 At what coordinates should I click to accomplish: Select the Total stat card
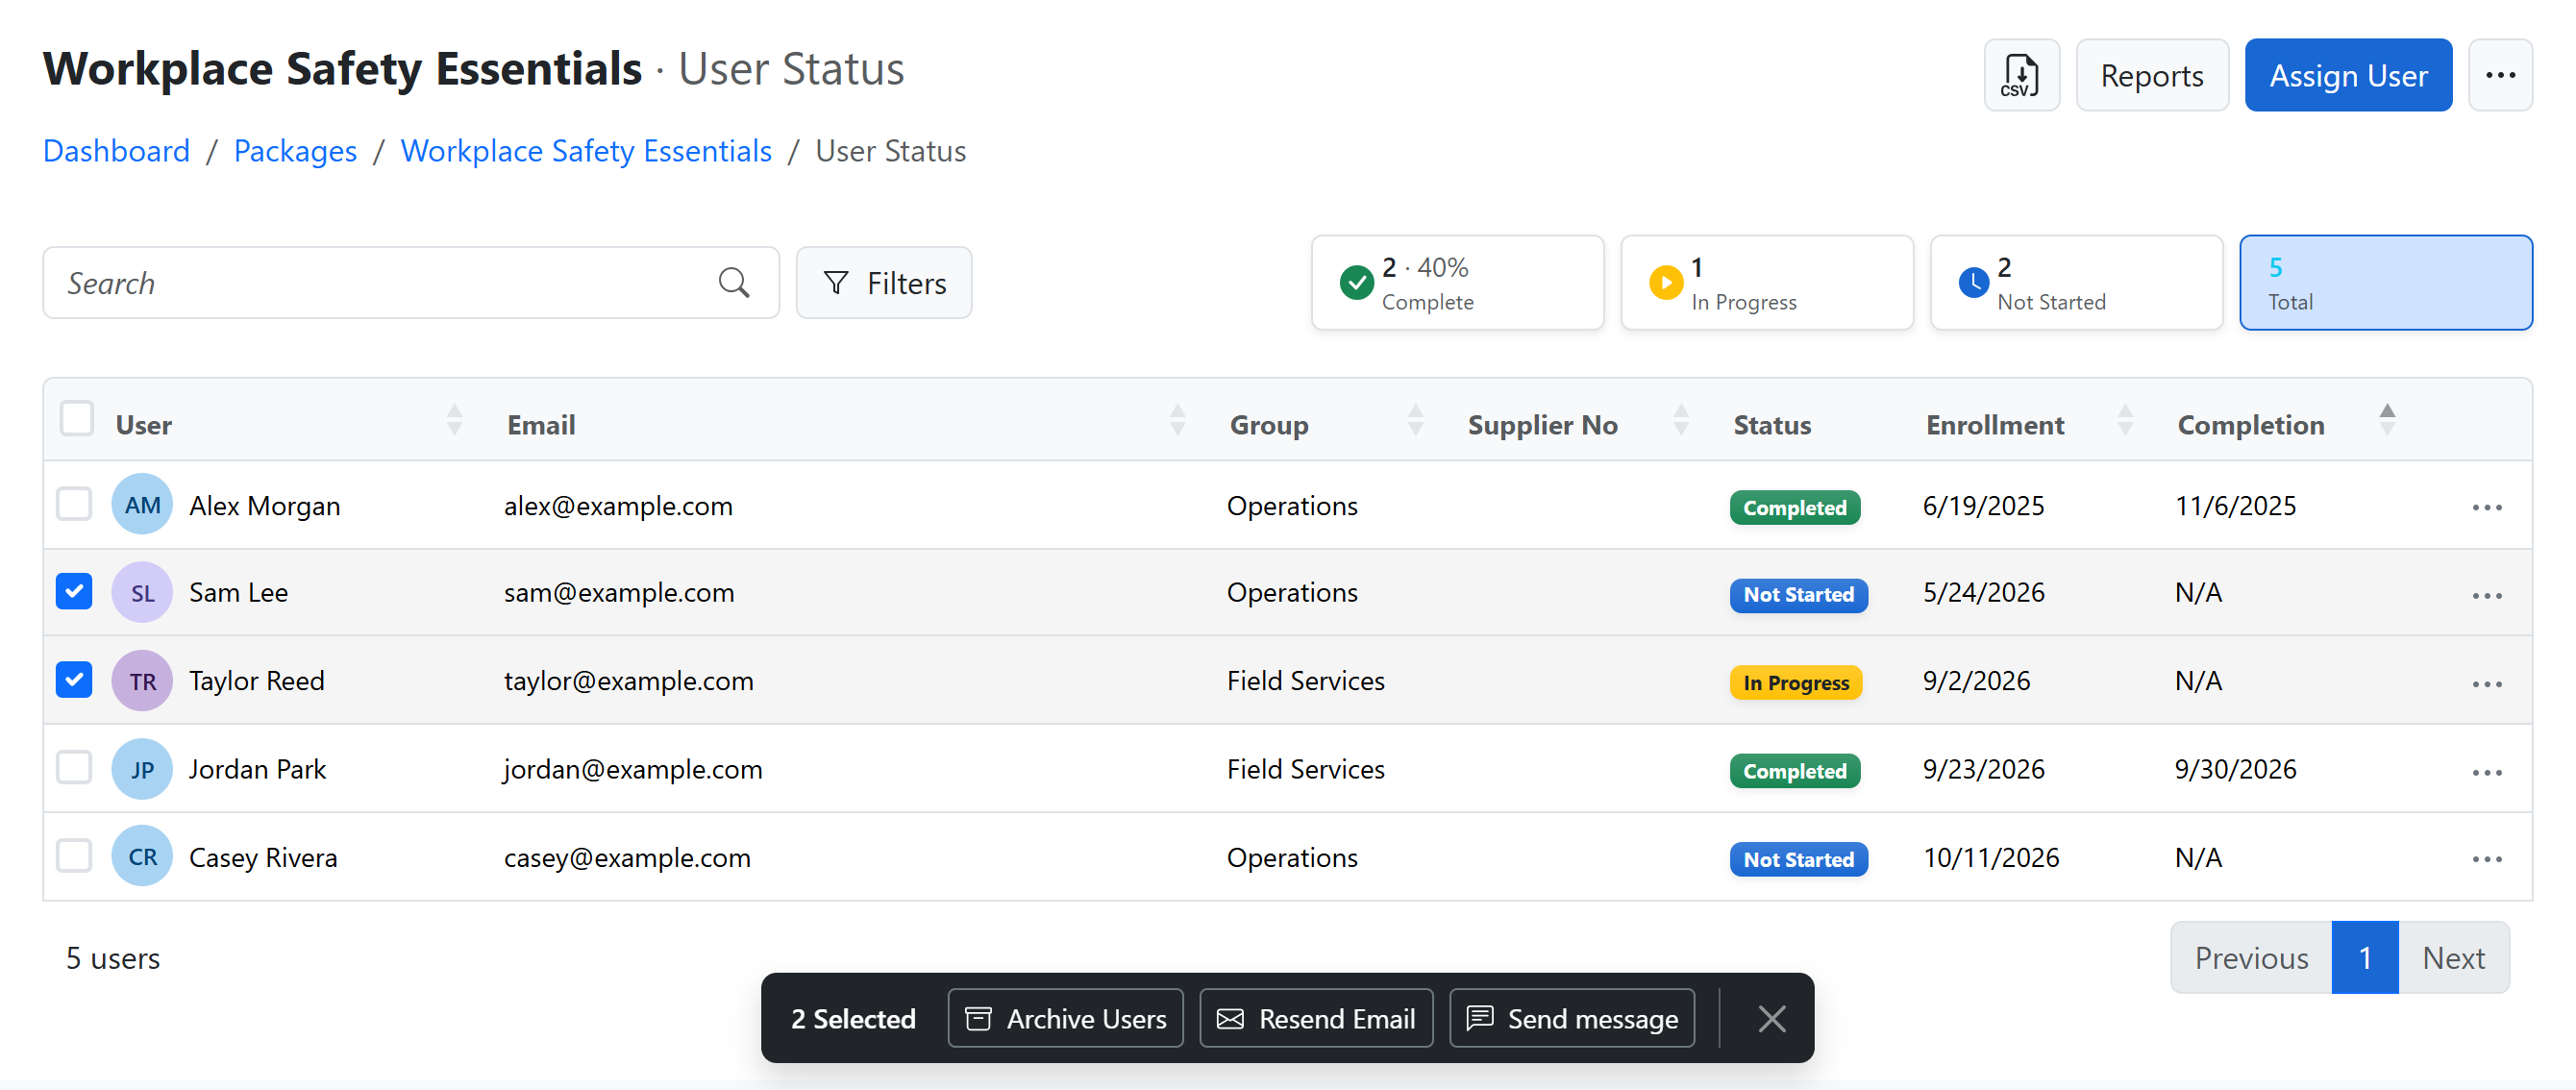coord(2385,283)
